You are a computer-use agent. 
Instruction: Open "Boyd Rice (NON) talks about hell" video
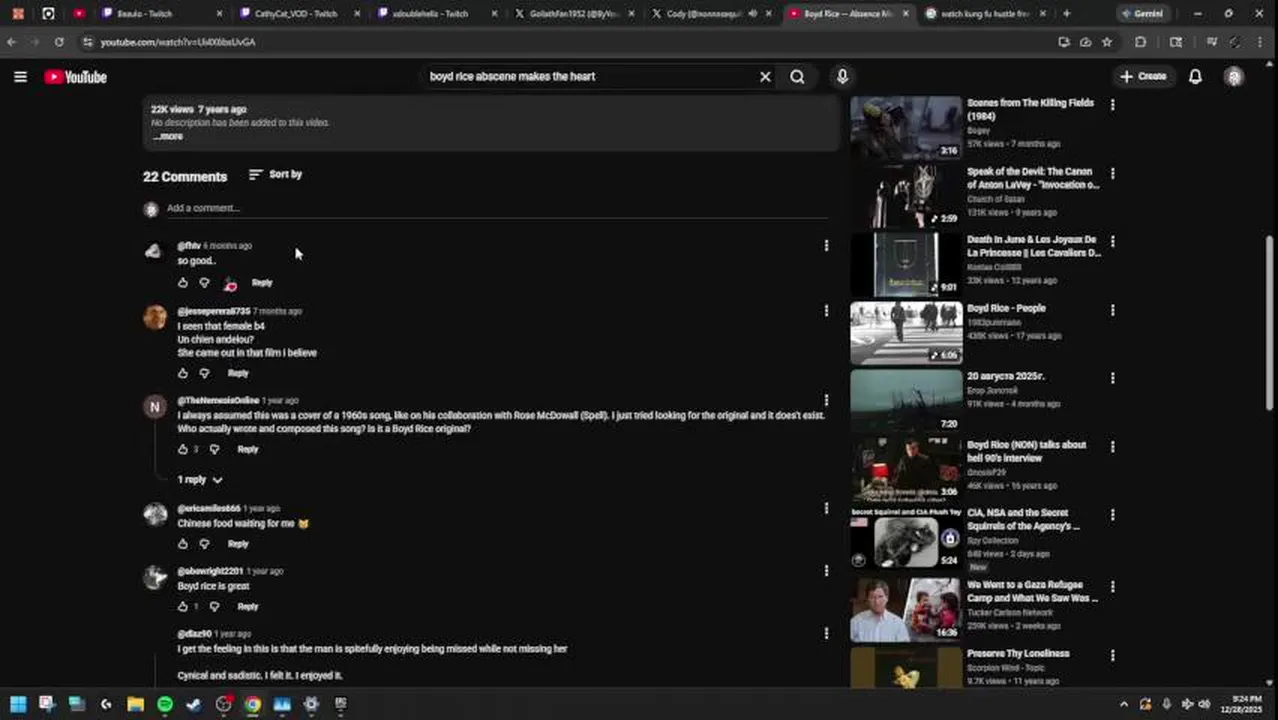coord(1027,451)
